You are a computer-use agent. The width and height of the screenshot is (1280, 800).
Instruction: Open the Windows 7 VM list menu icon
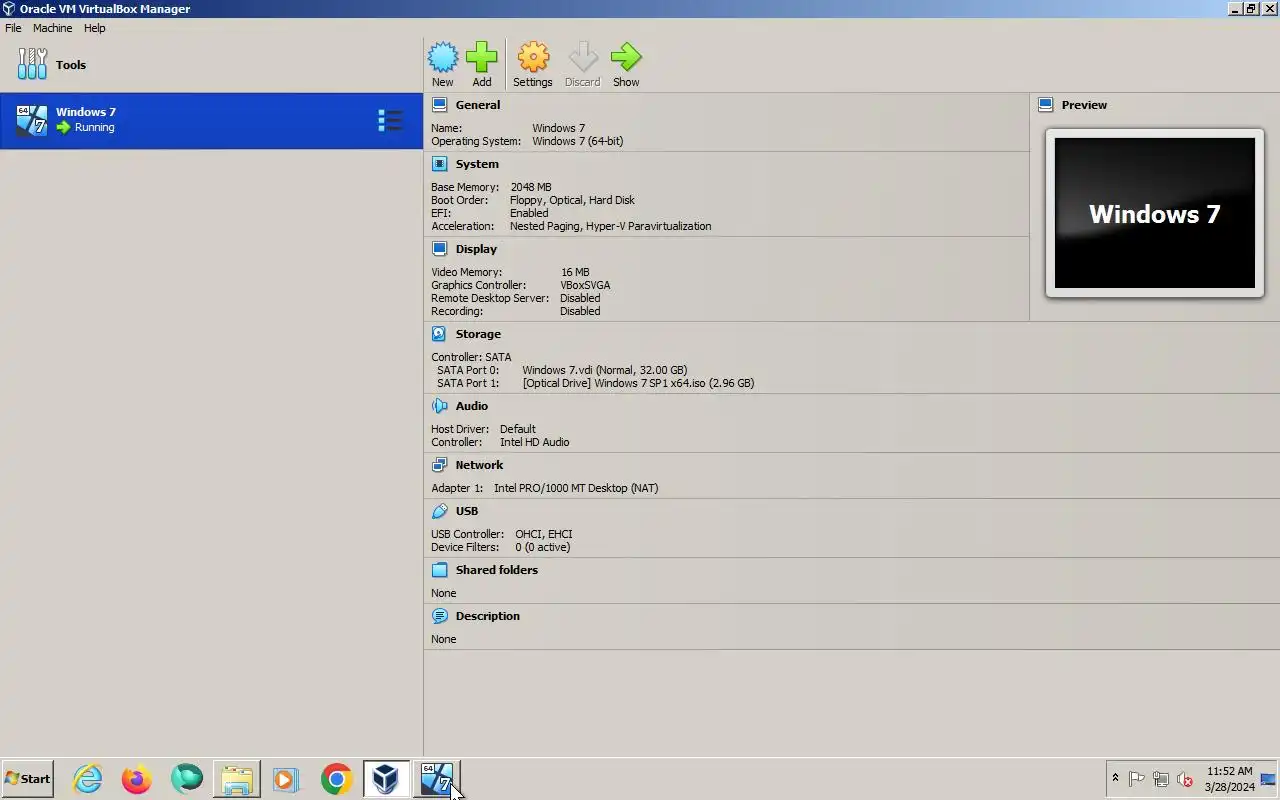click(x=390, y=121)
